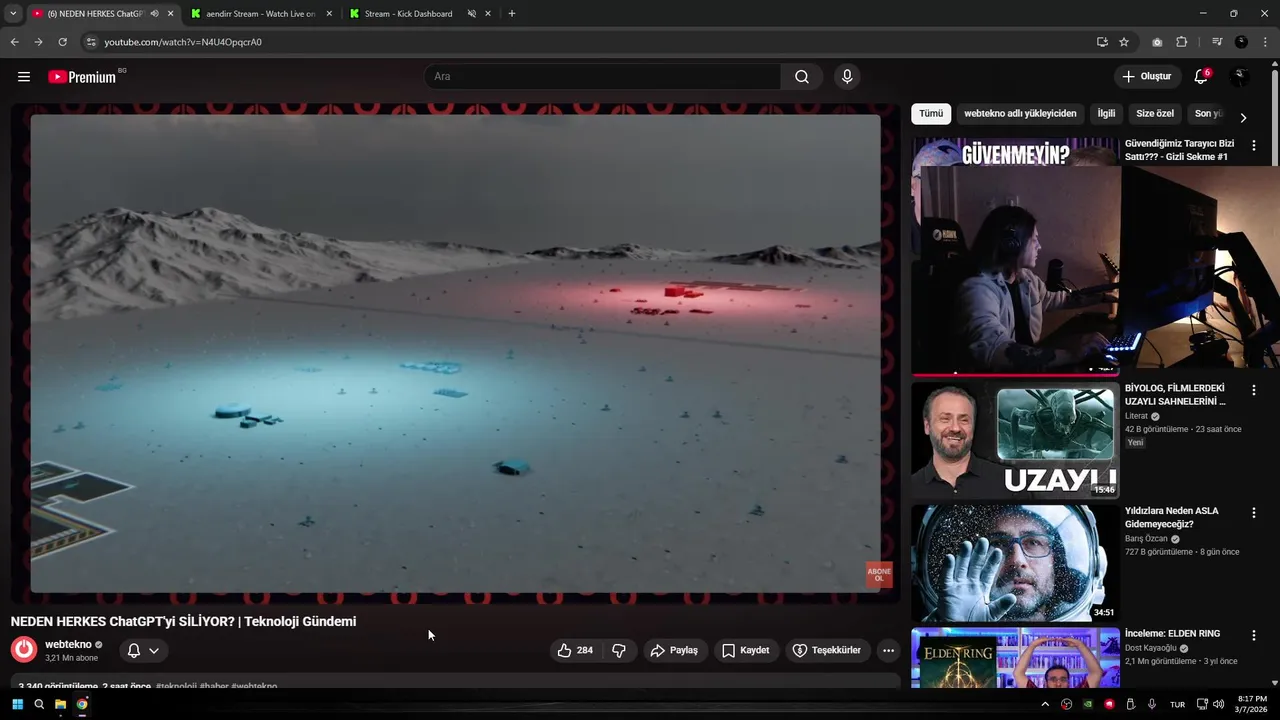Open TUR keyboard language selector
This screenshot has width=1280, height=720.
point(1177,704)
